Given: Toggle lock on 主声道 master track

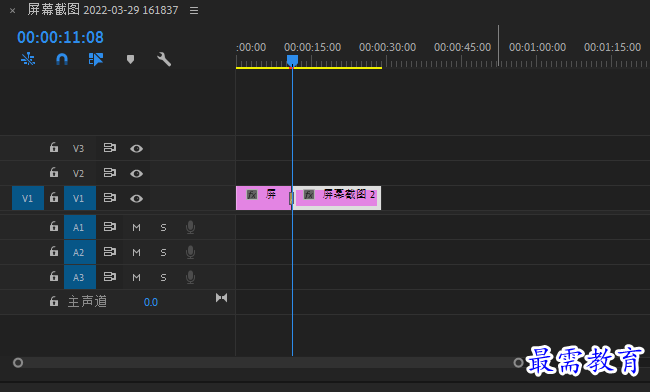Looking at the screenshot, I should coord(54,301).
